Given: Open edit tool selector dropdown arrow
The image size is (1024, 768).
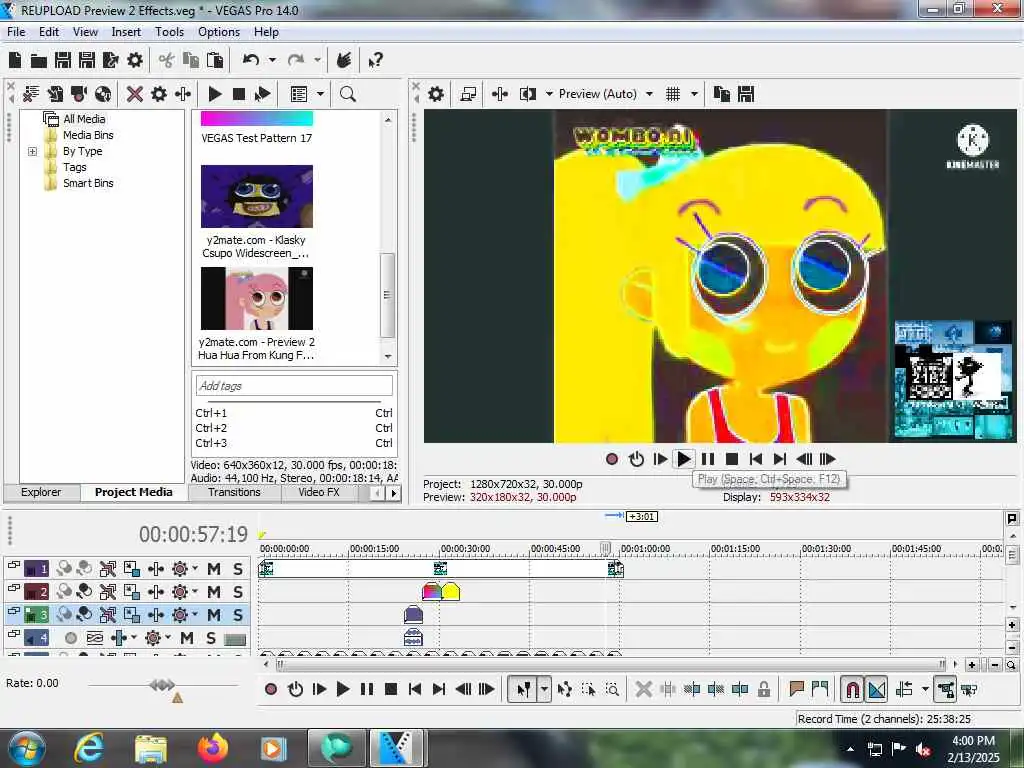Looking at the screenshot, I should coord(544,689).
